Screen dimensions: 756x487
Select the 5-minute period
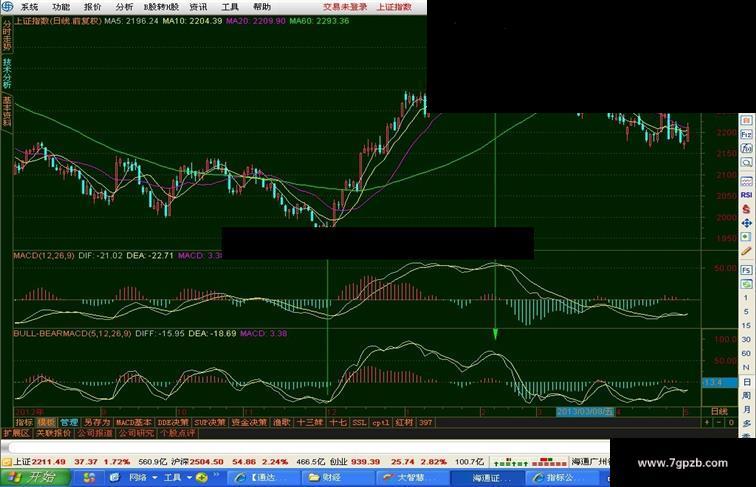[746, 311]
